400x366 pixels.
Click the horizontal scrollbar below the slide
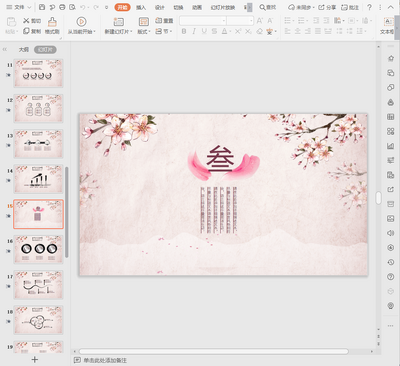[x=214, y=351]
